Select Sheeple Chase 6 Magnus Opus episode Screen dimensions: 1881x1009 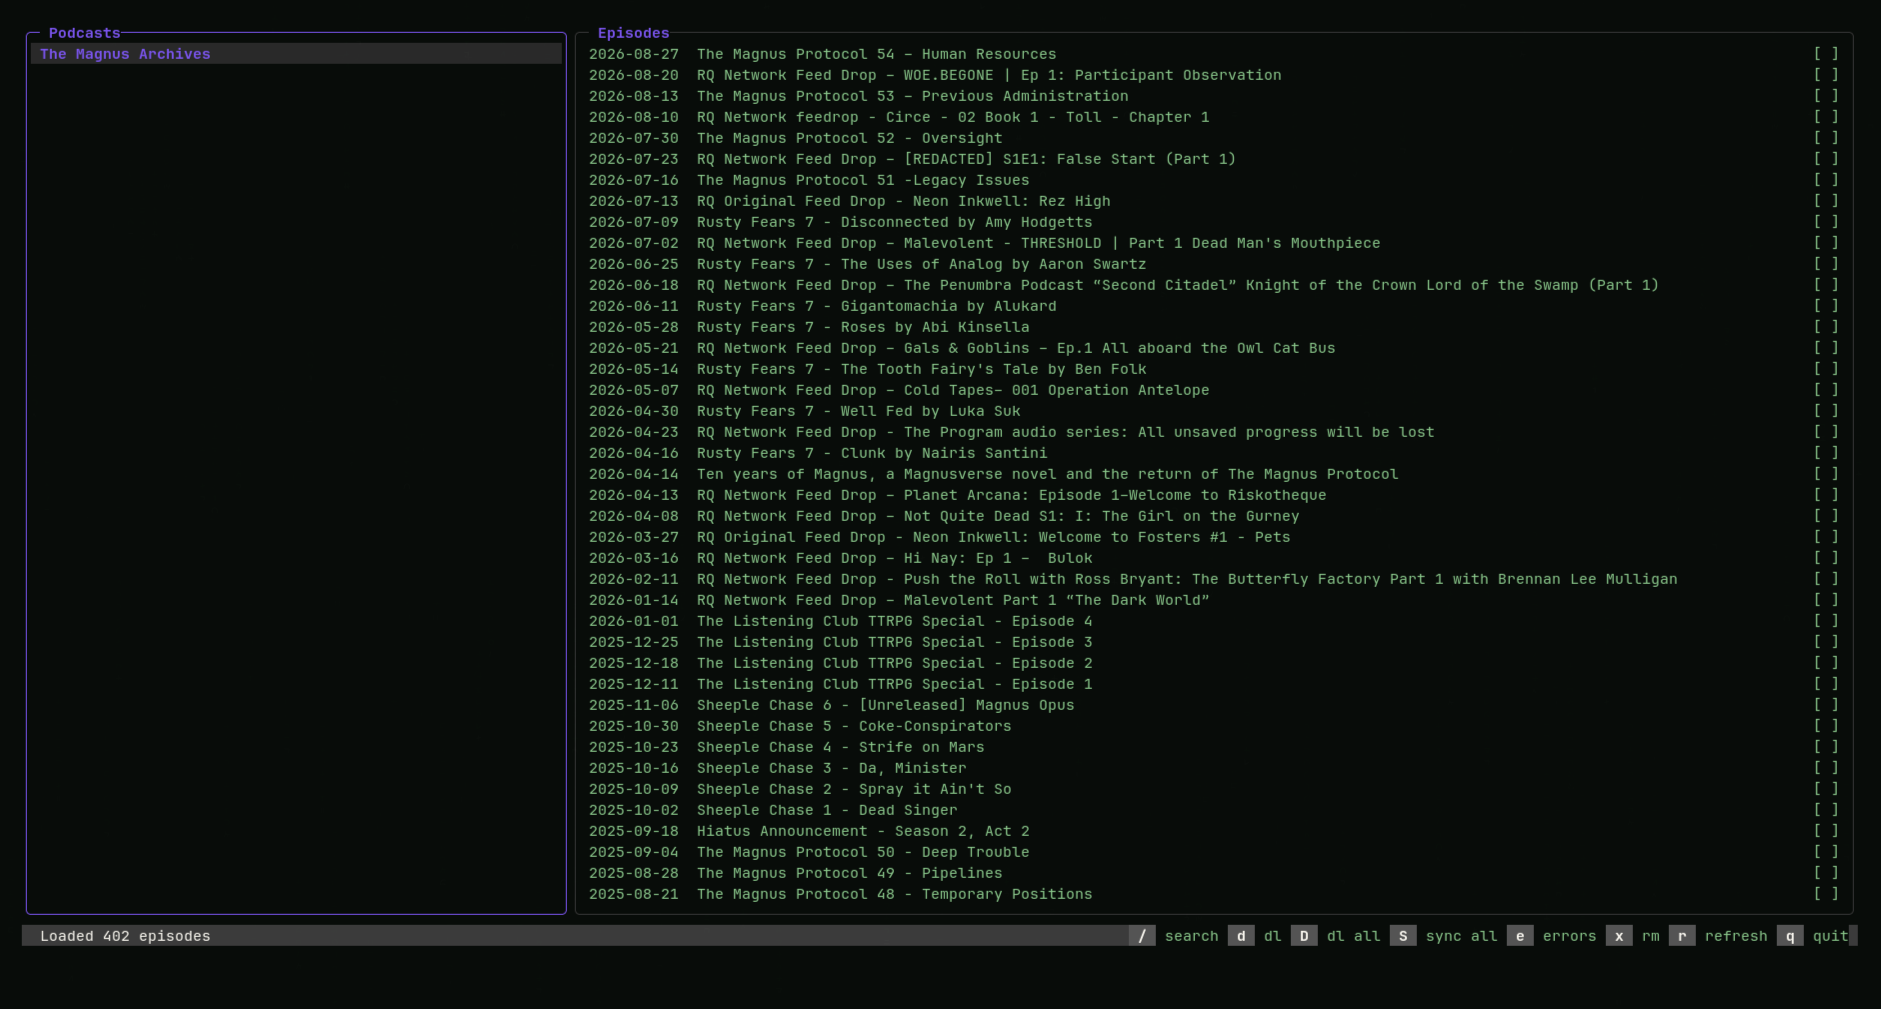(x=1214, y=705)
